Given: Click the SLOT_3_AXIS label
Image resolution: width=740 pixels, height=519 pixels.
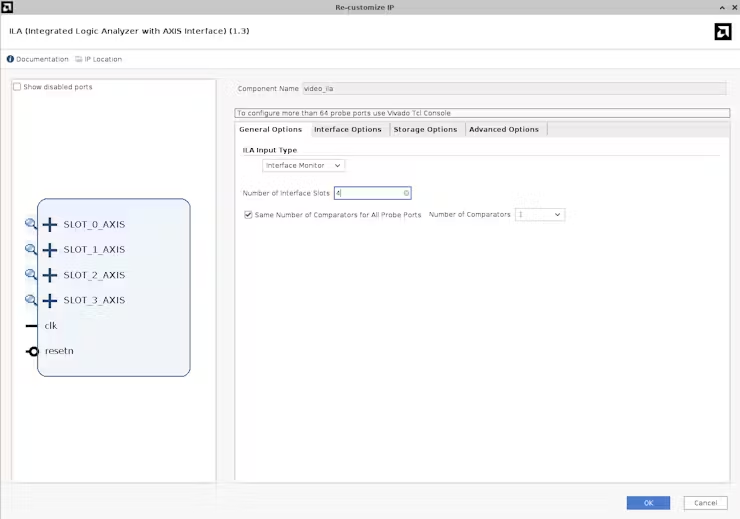Looking at the screenshot, I should (x=94, y=300).
